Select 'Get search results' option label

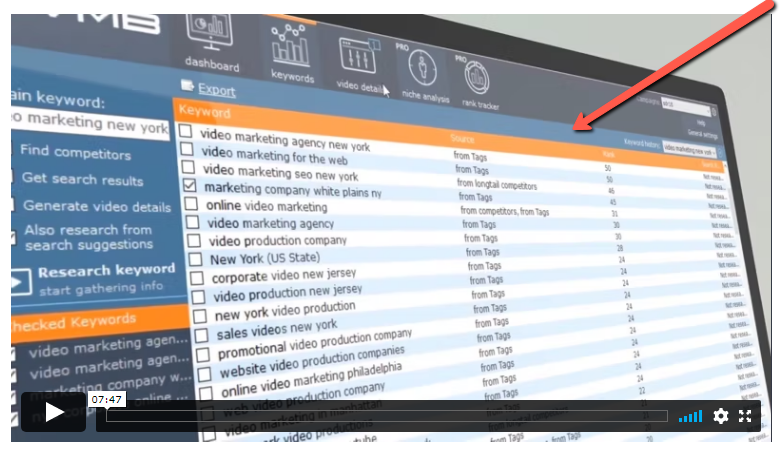coord(83,179)
